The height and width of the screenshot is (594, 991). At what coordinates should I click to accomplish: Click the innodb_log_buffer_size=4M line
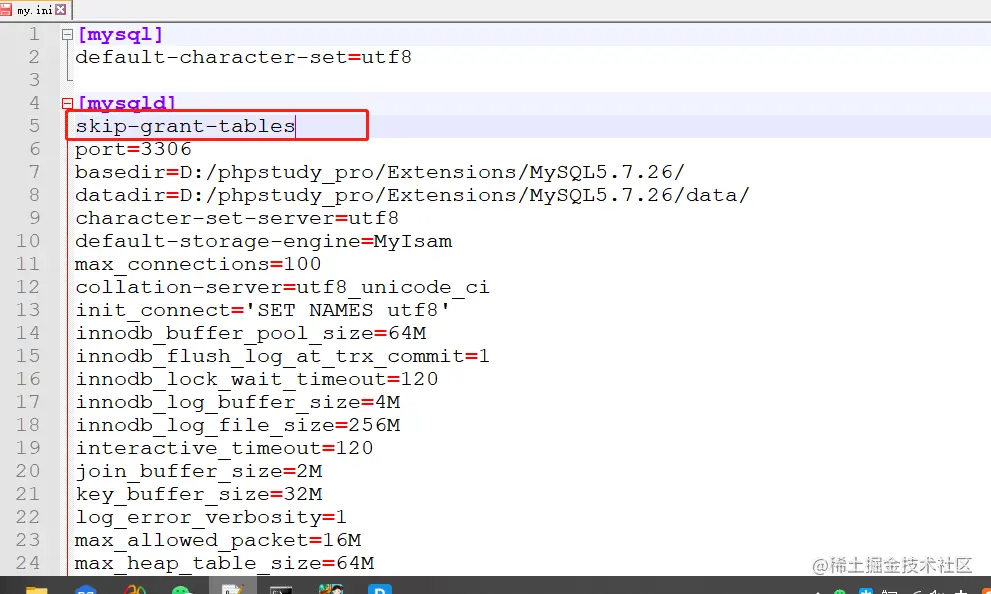tap(238, 403)
